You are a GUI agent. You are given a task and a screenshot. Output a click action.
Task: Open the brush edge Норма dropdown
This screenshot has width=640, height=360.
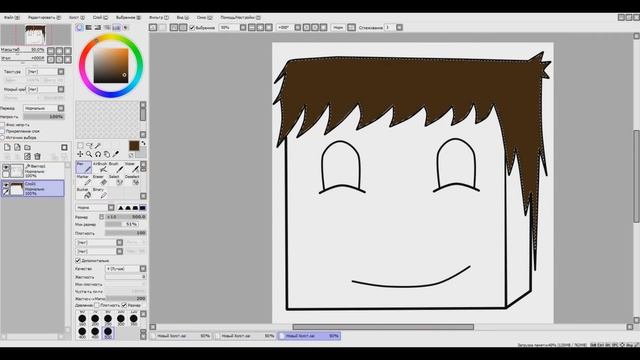click(96, 208)
